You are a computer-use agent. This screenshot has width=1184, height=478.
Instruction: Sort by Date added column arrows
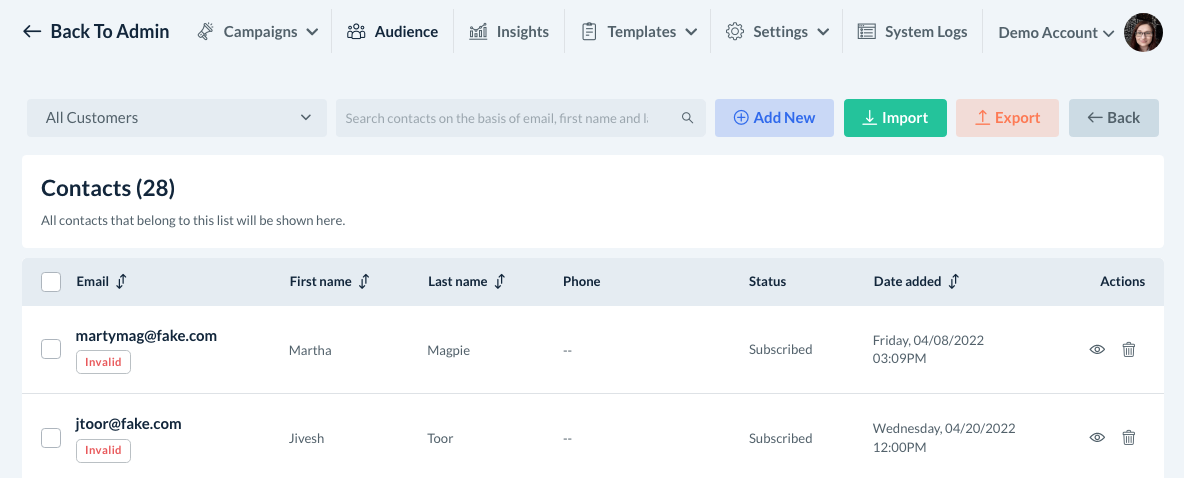pos(953,282)
